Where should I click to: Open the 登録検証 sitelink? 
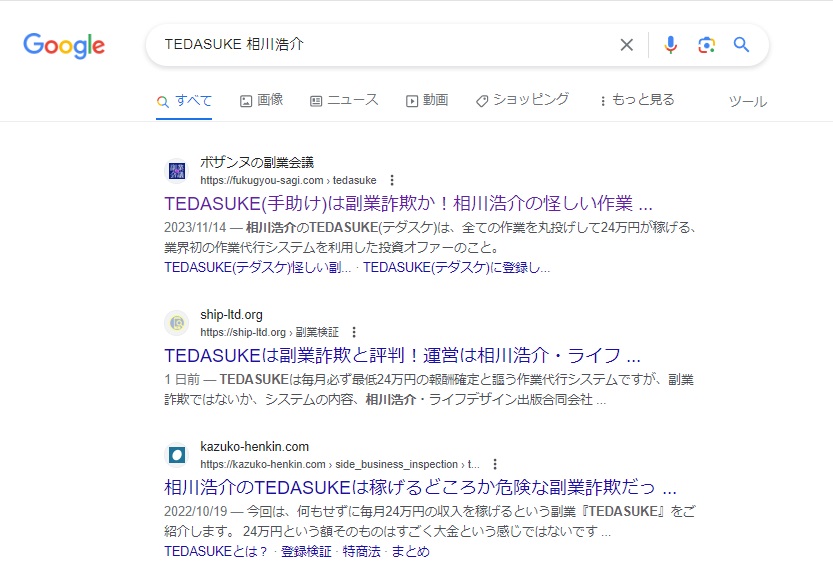tap(307, 551)
